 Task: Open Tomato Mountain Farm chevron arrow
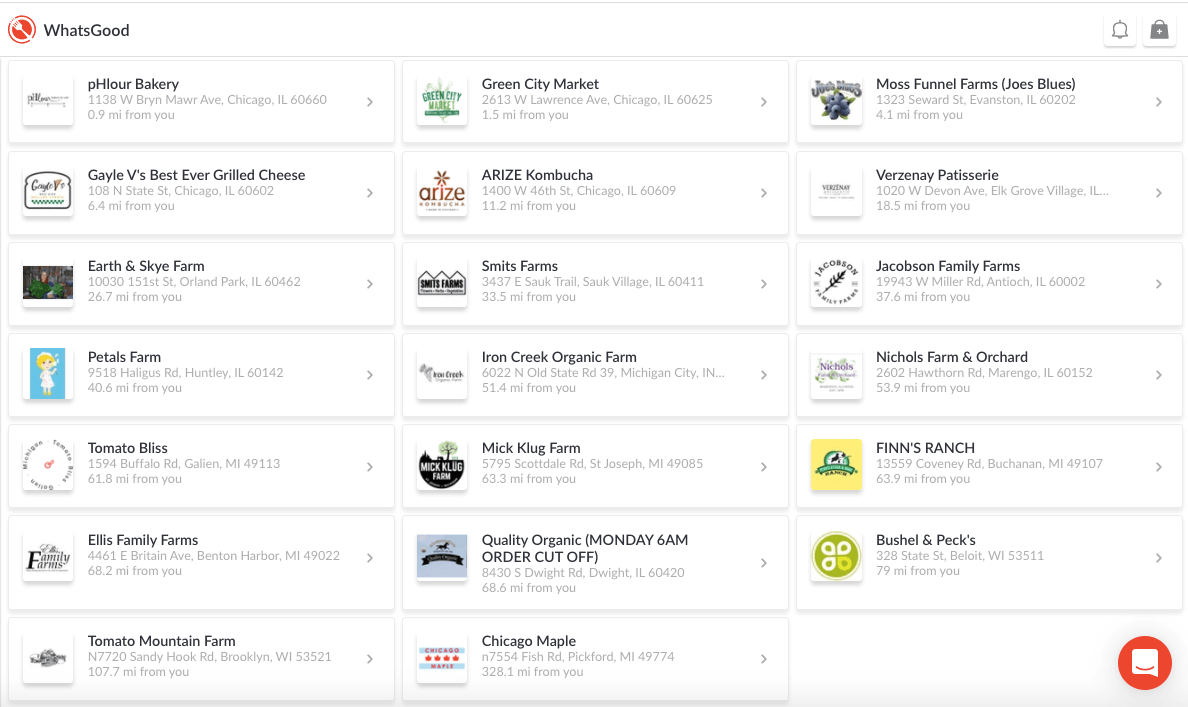click(x=370, y=659)
